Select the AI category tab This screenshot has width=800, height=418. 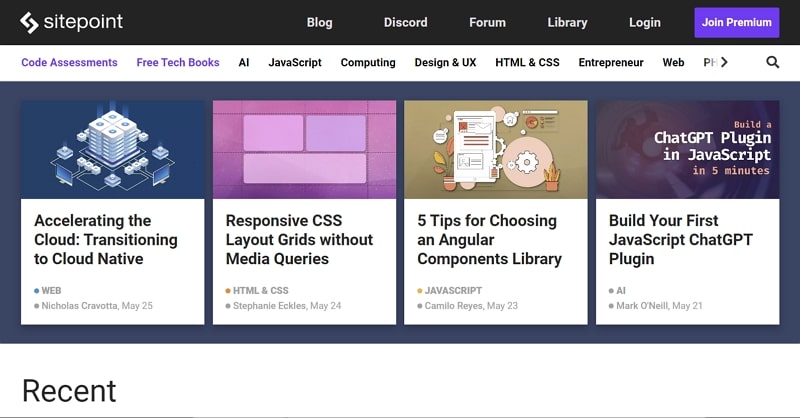pos(244,62)
